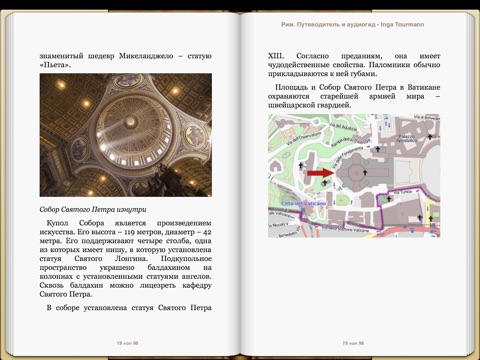The width and height of the screenshot is (480, 360).
Task: Click the caption 'Собор Святого Петра изнутри'
Action: coord(93,210)
